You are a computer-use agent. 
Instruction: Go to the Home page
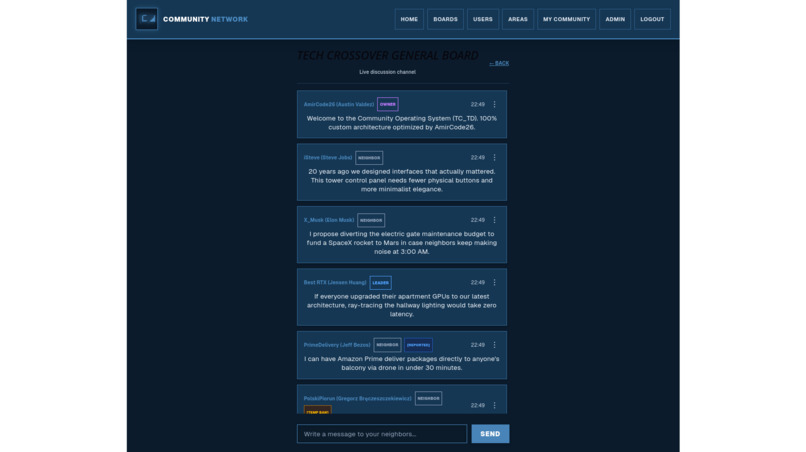(409, 19)
